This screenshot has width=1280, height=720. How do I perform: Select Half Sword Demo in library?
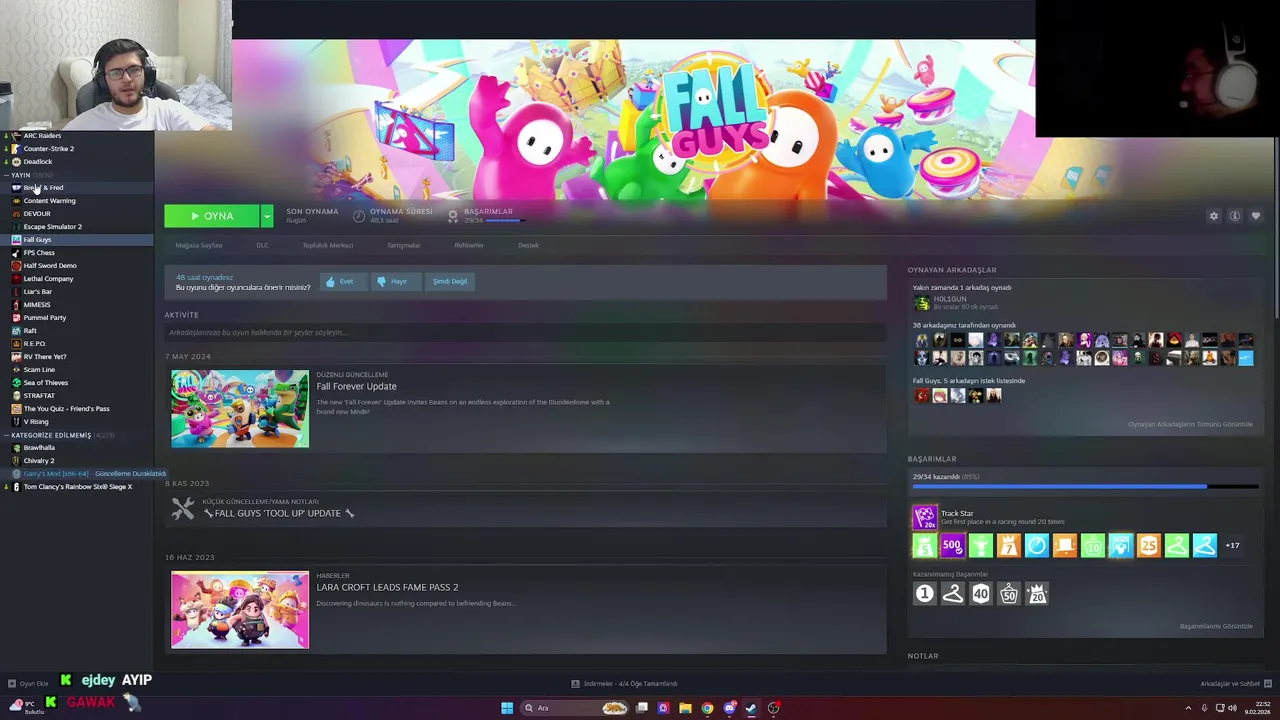(x=49, y=265)
